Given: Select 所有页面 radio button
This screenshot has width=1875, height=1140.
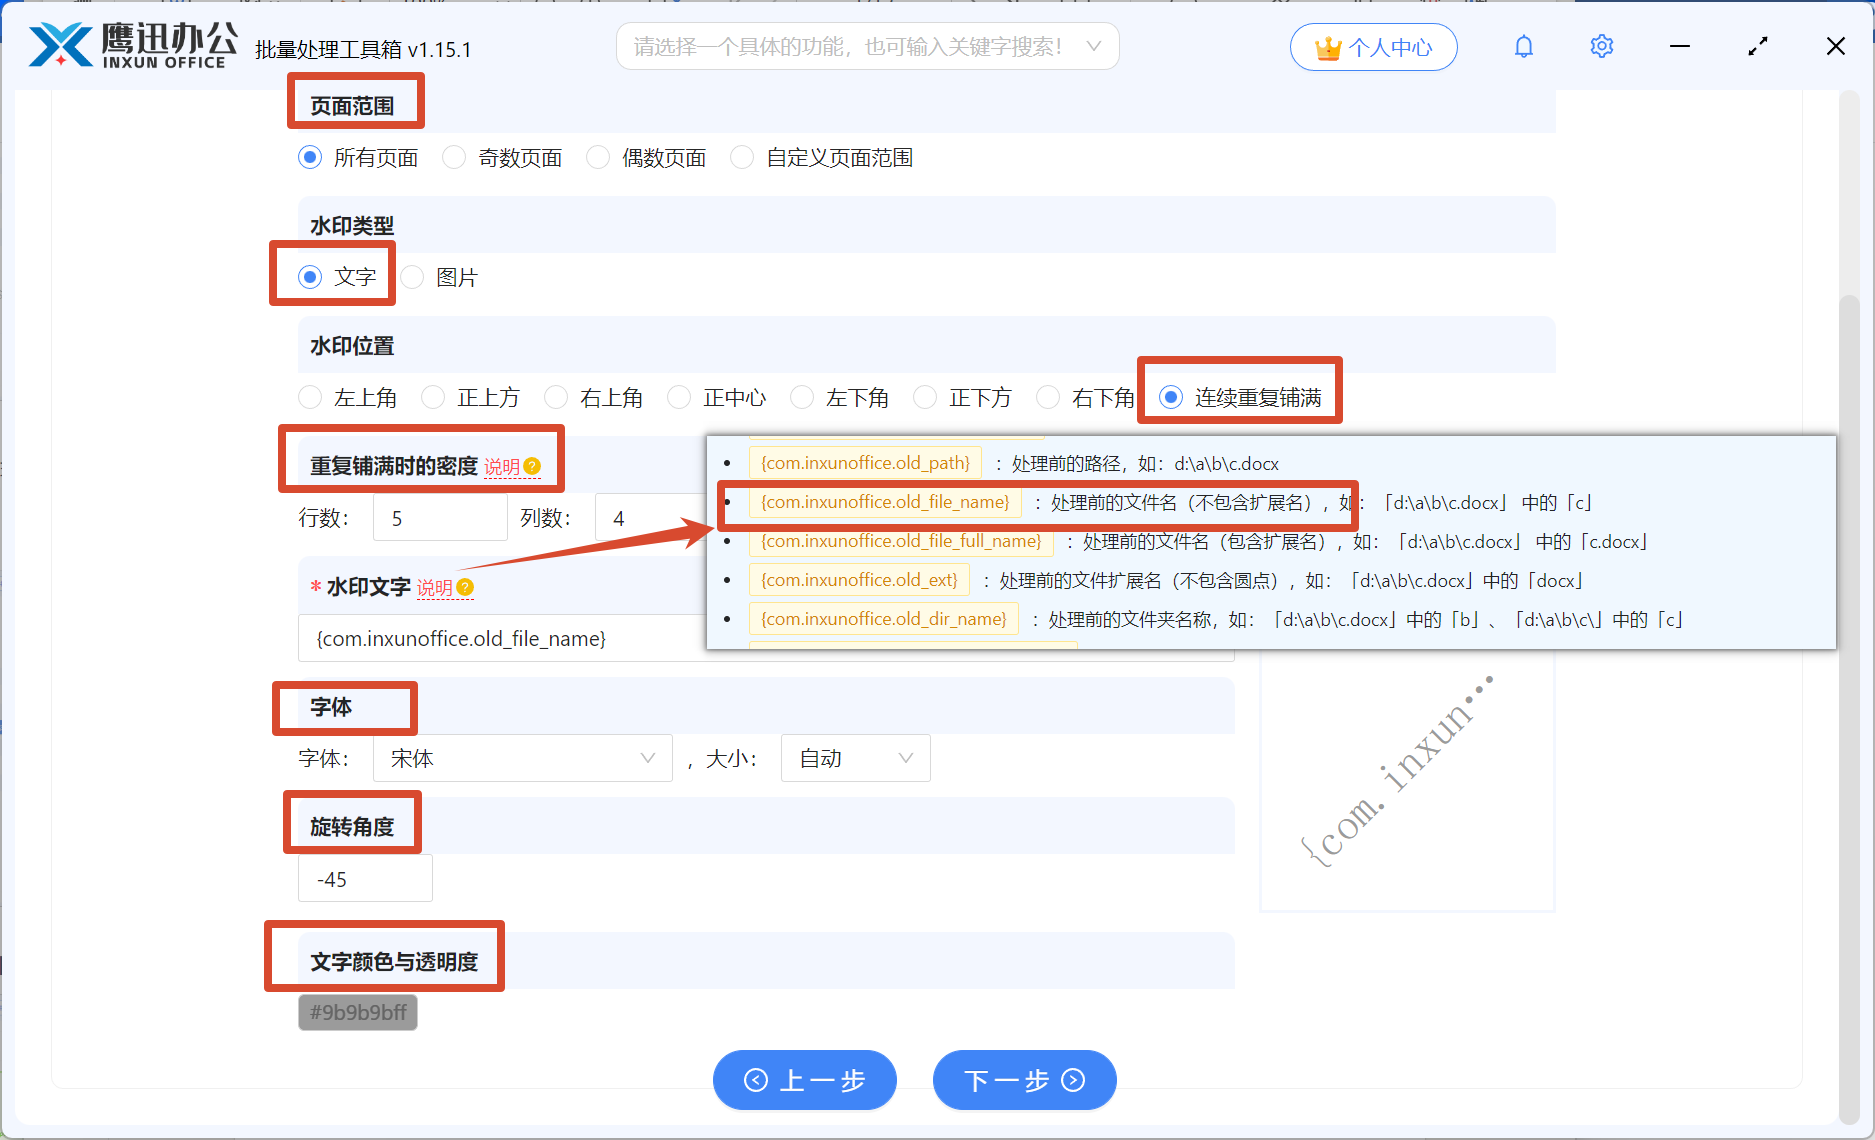Looking at the screenshot, I should pyautogui.click(x=310, y=158).
